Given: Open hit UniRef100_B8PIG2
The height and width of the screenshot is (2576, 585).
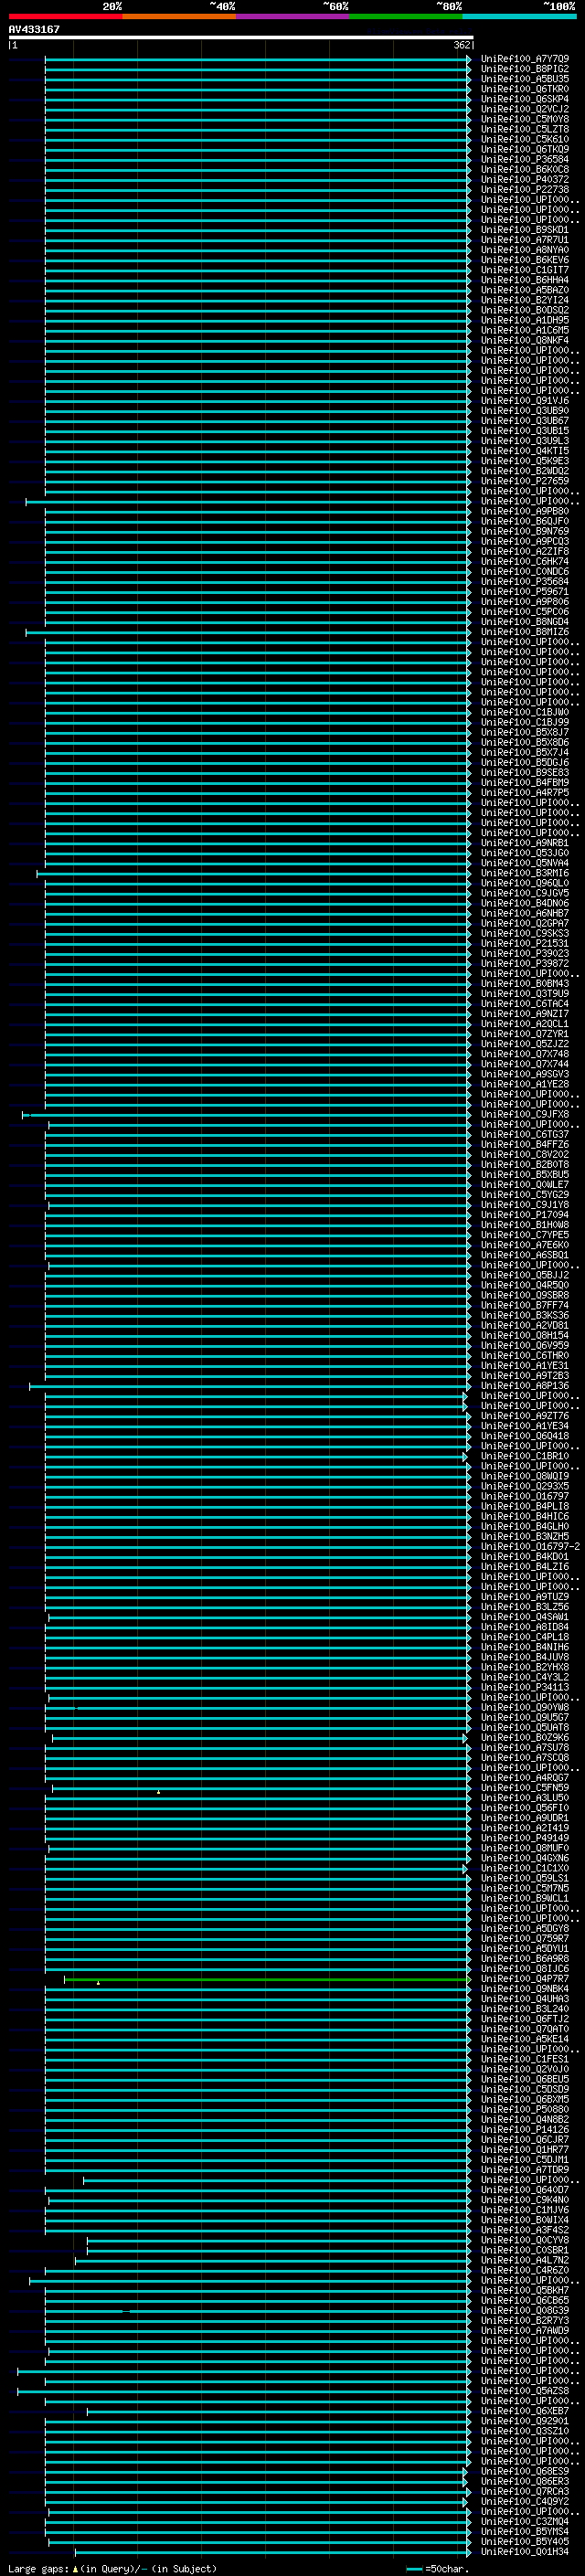Looking at the screenshot, I should click(524, 69).
